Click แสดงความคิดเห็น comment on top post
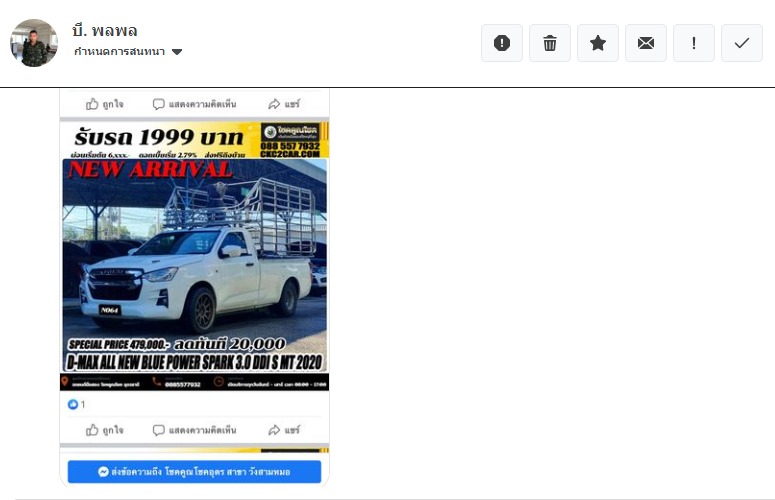775x500 pixels. click(194, 104)
